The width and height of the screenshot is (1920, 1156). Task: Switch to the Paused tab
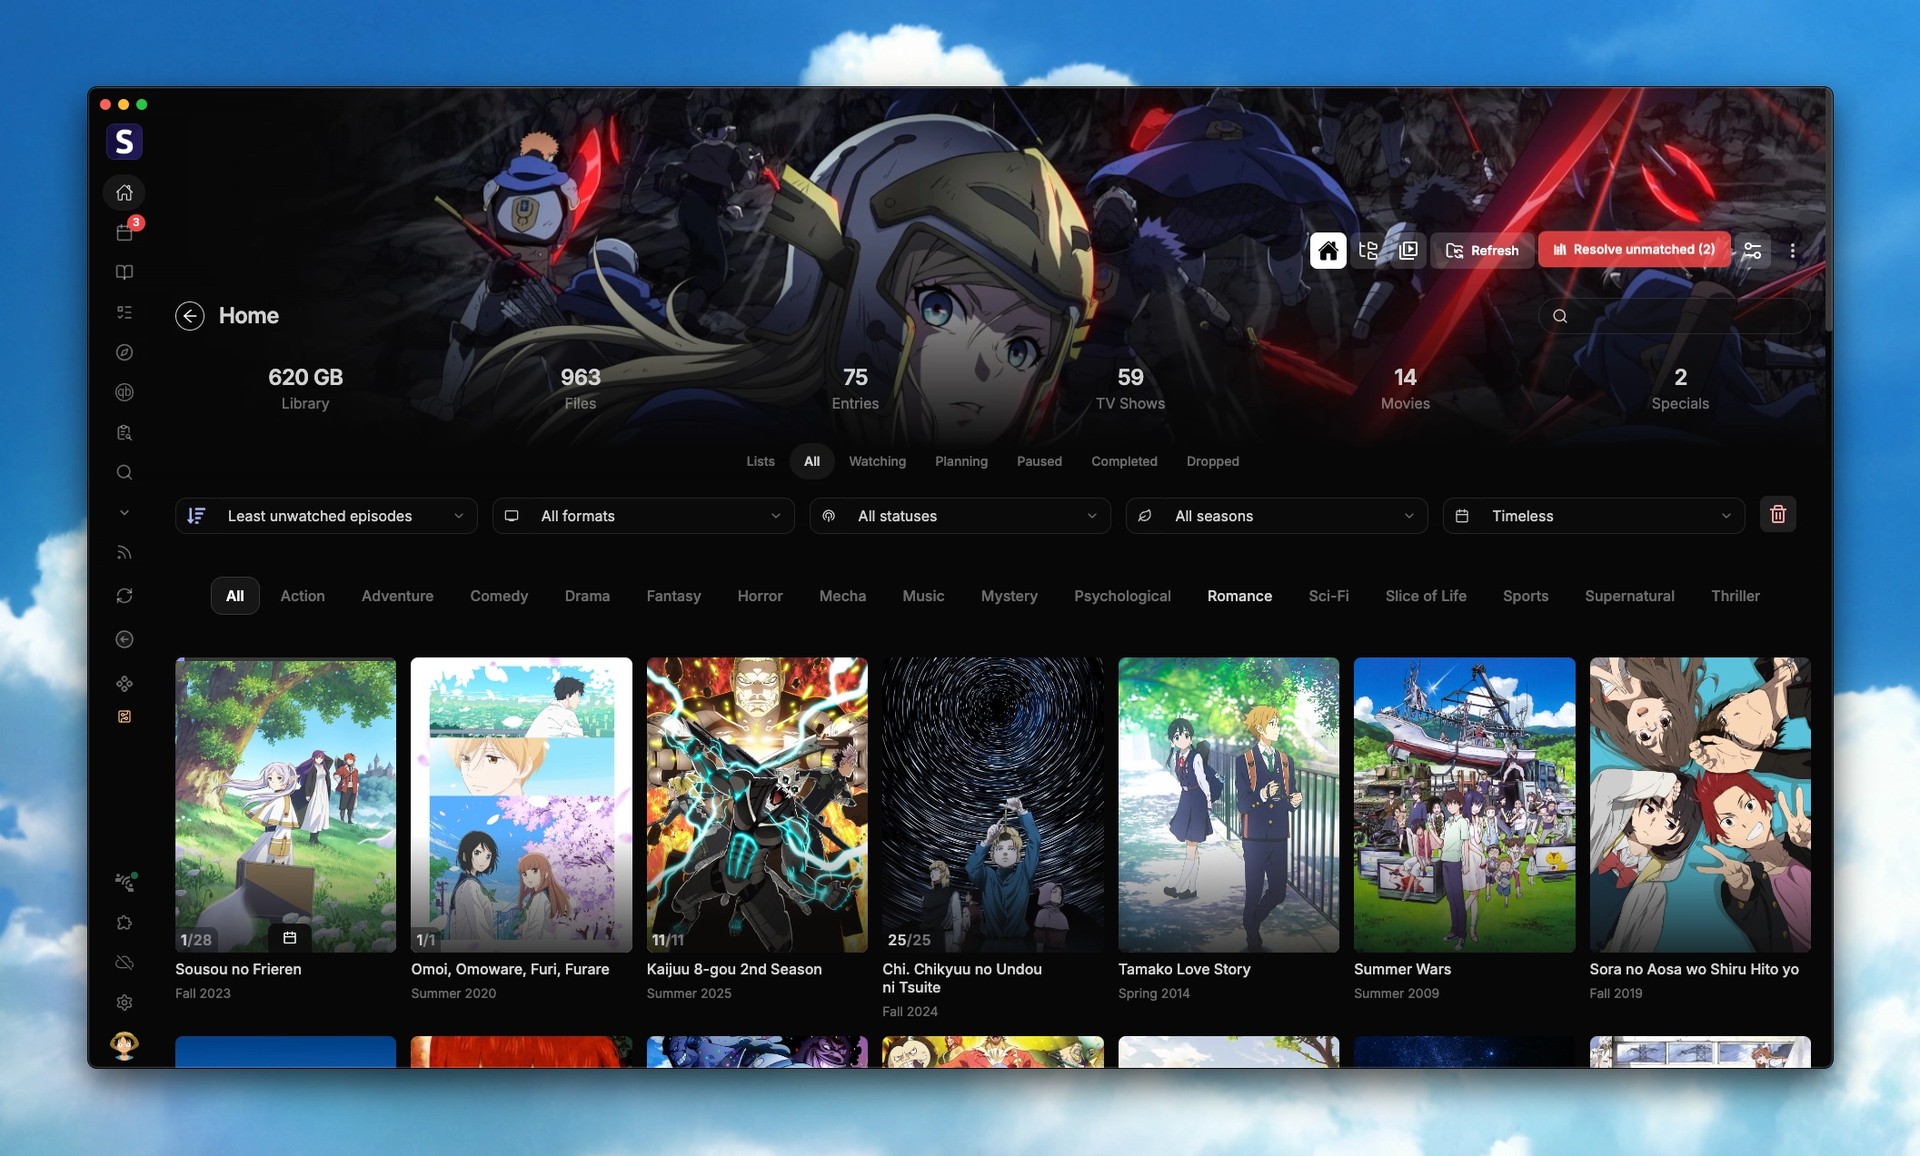coord(1039,461)
